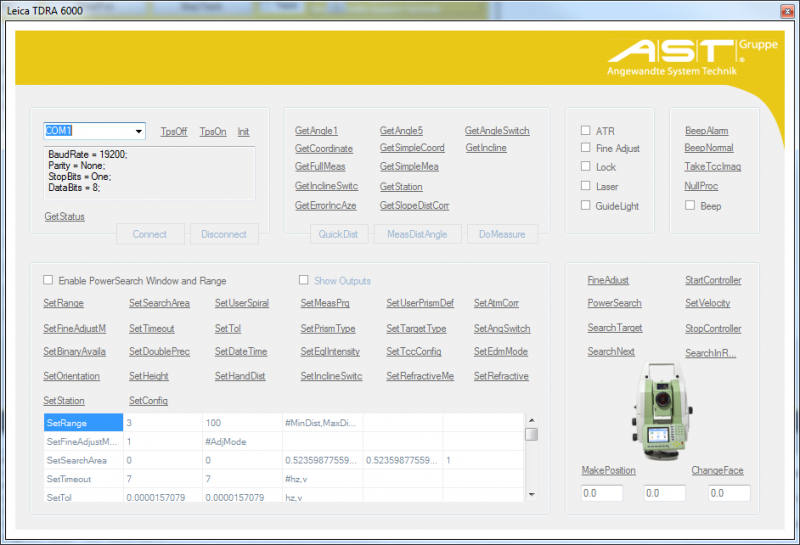Click the first 0.0 position input field
800x545 pixels.
(602, 493)
